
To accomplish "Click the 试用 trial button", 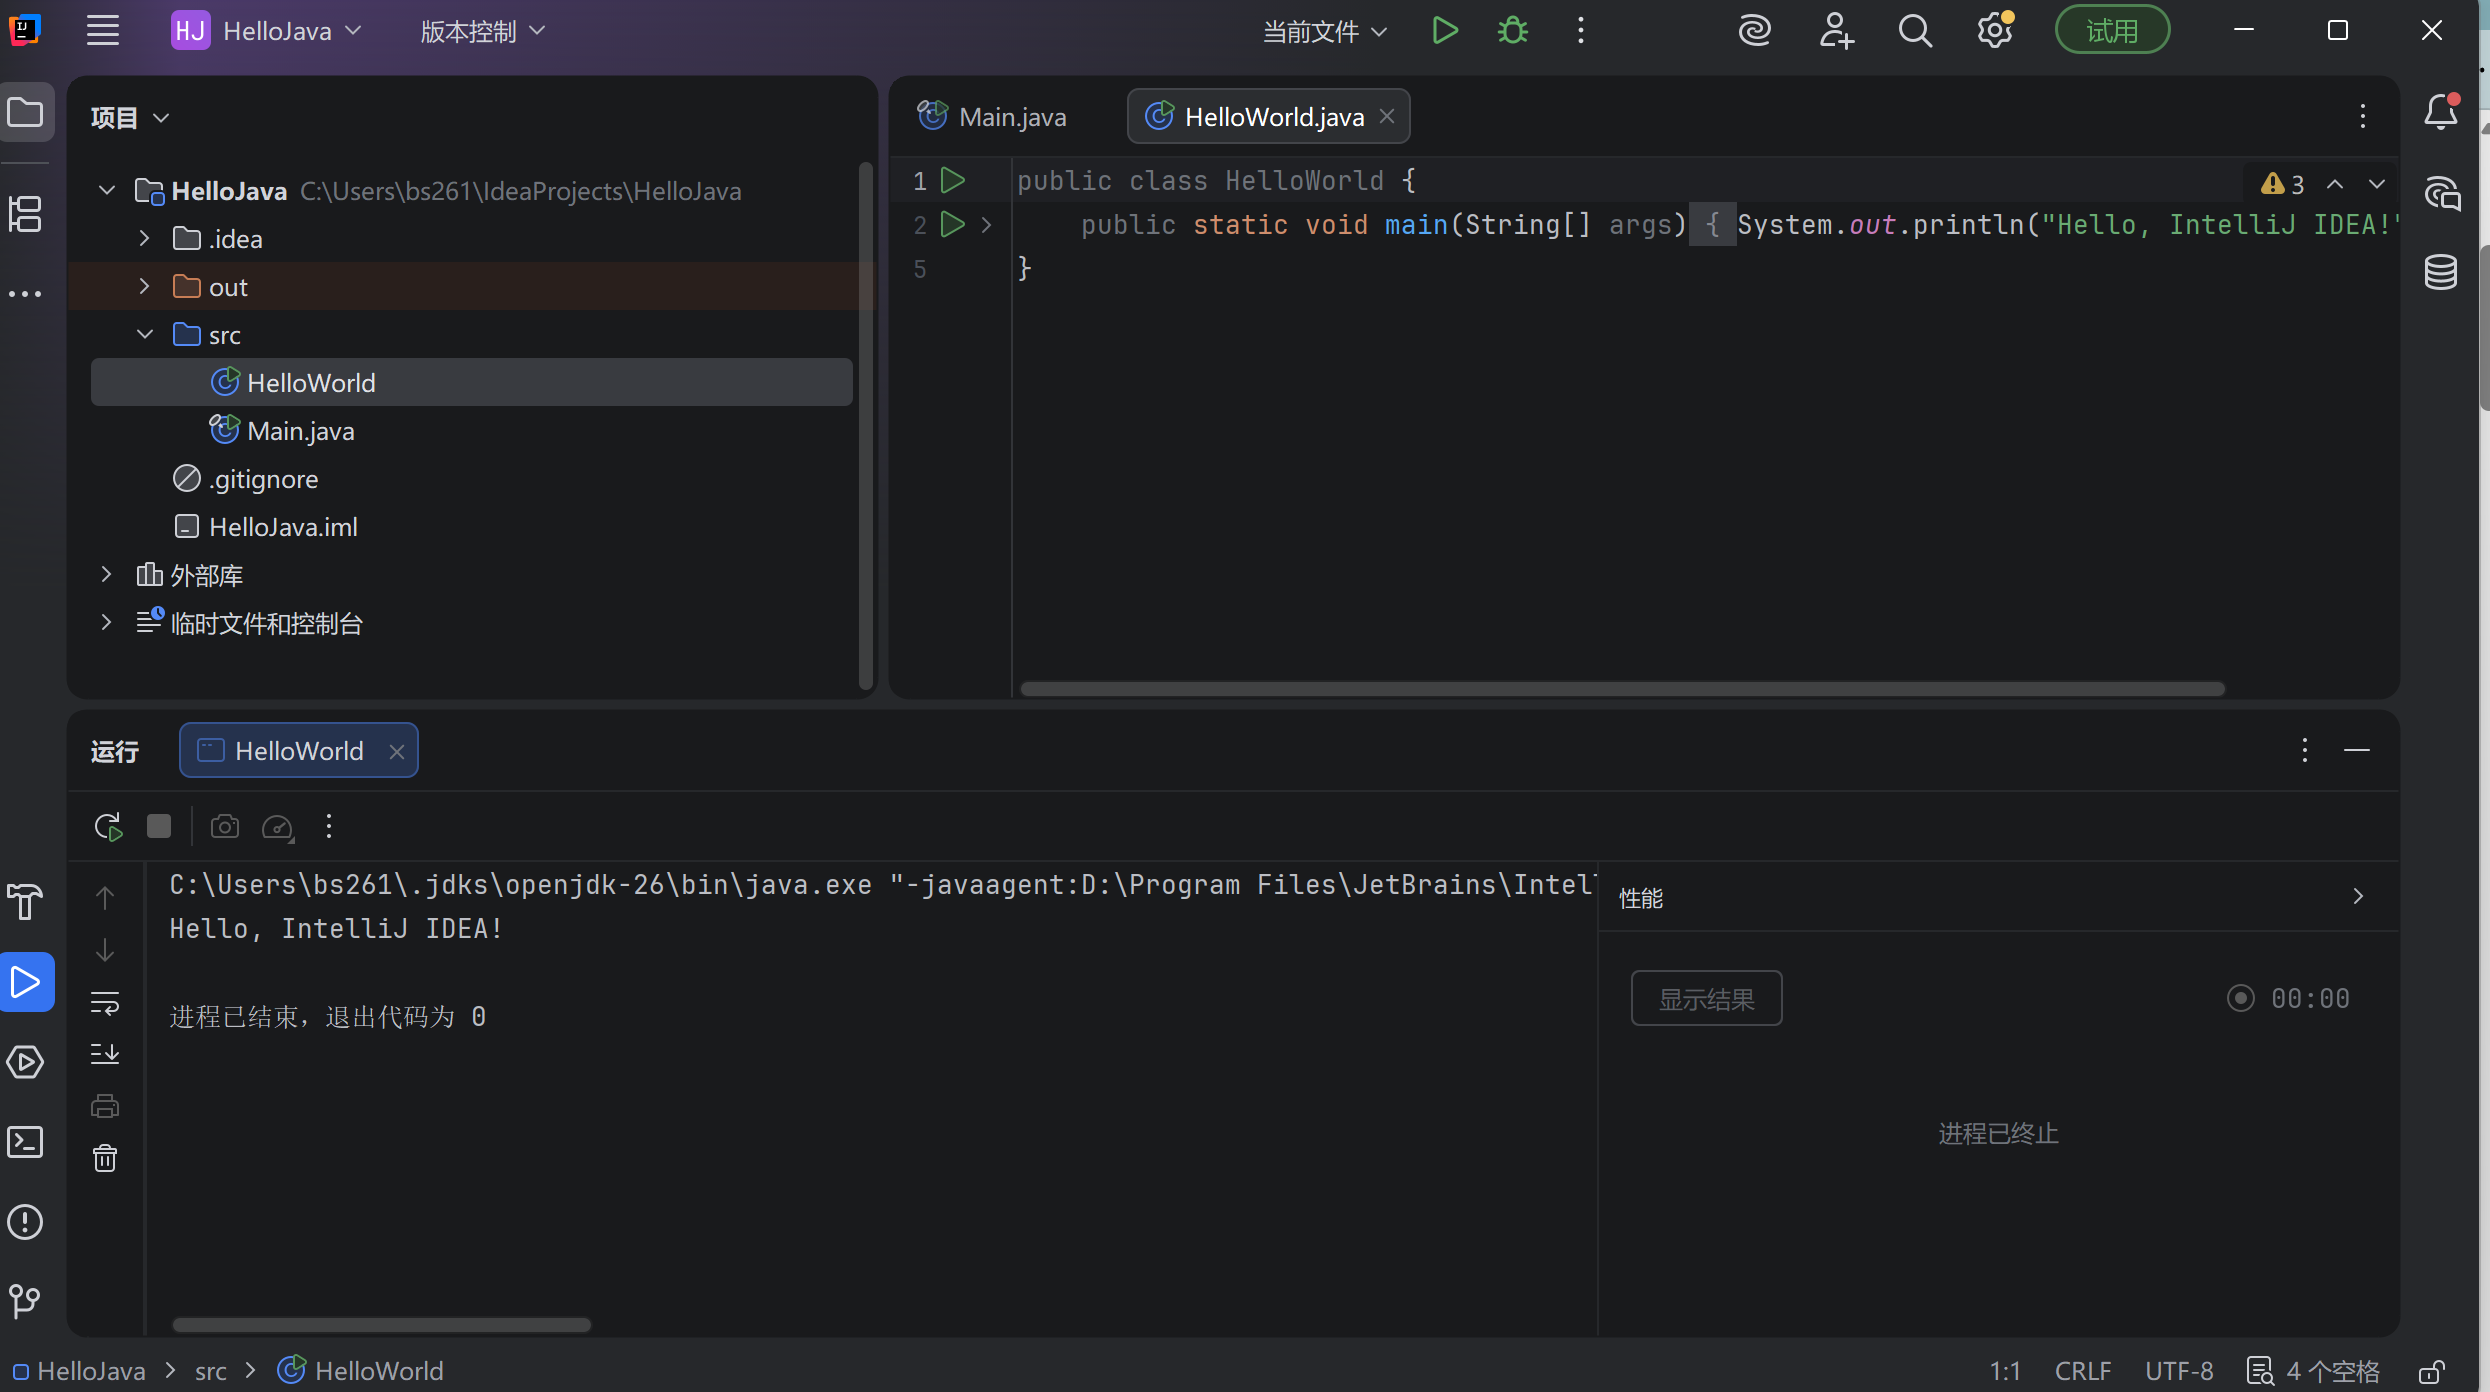I will (2112, 31).
